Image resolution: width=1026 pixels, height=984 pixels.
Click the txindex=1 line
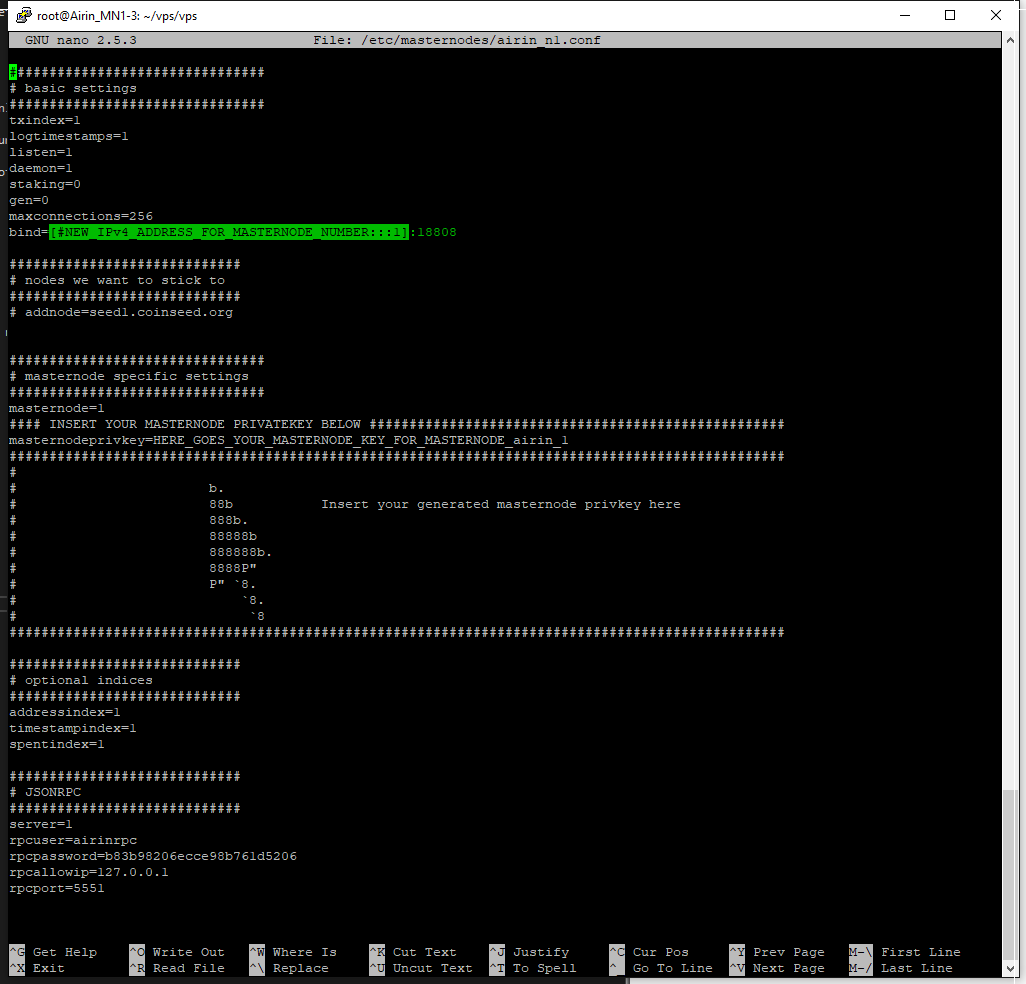44,120
